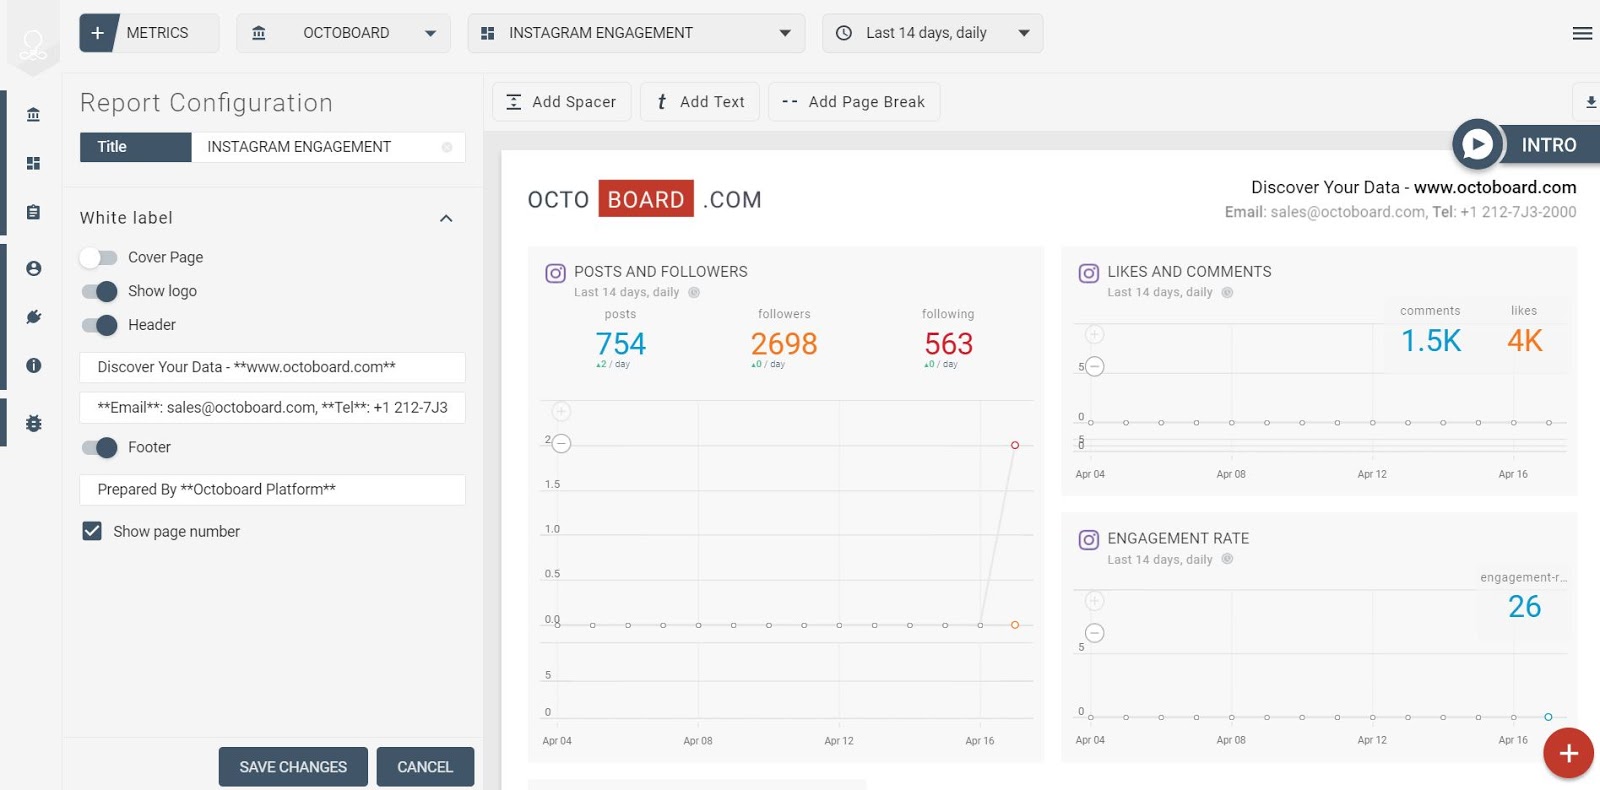
Task: Open the Last 14 days, daily dropdown
Action: pos(932,33)
